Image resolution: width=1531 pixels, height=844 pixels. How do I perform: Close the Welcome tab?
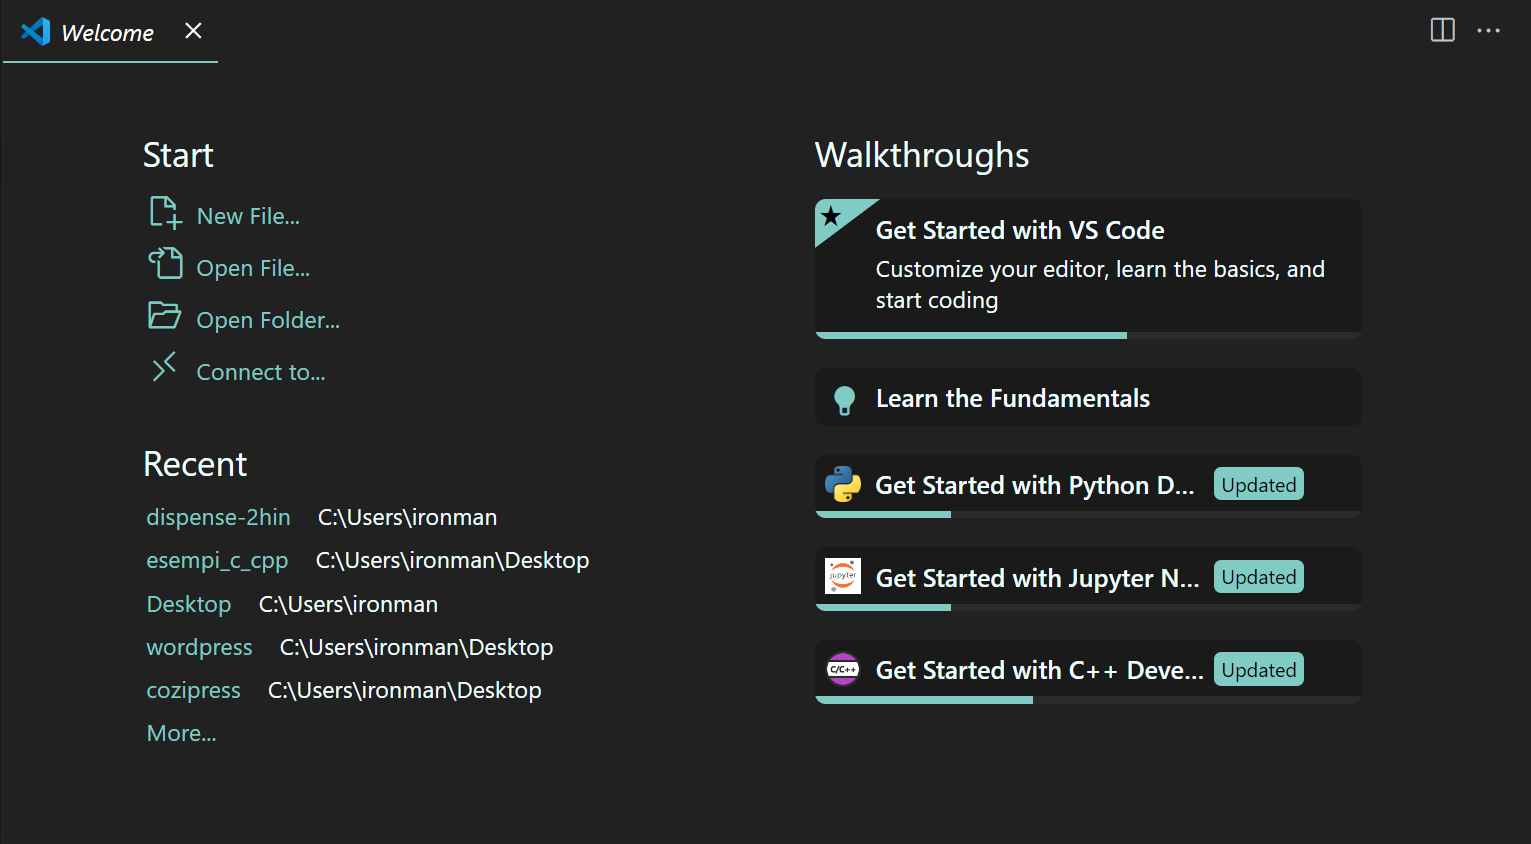pyautogui.click(x=193, y=31)
